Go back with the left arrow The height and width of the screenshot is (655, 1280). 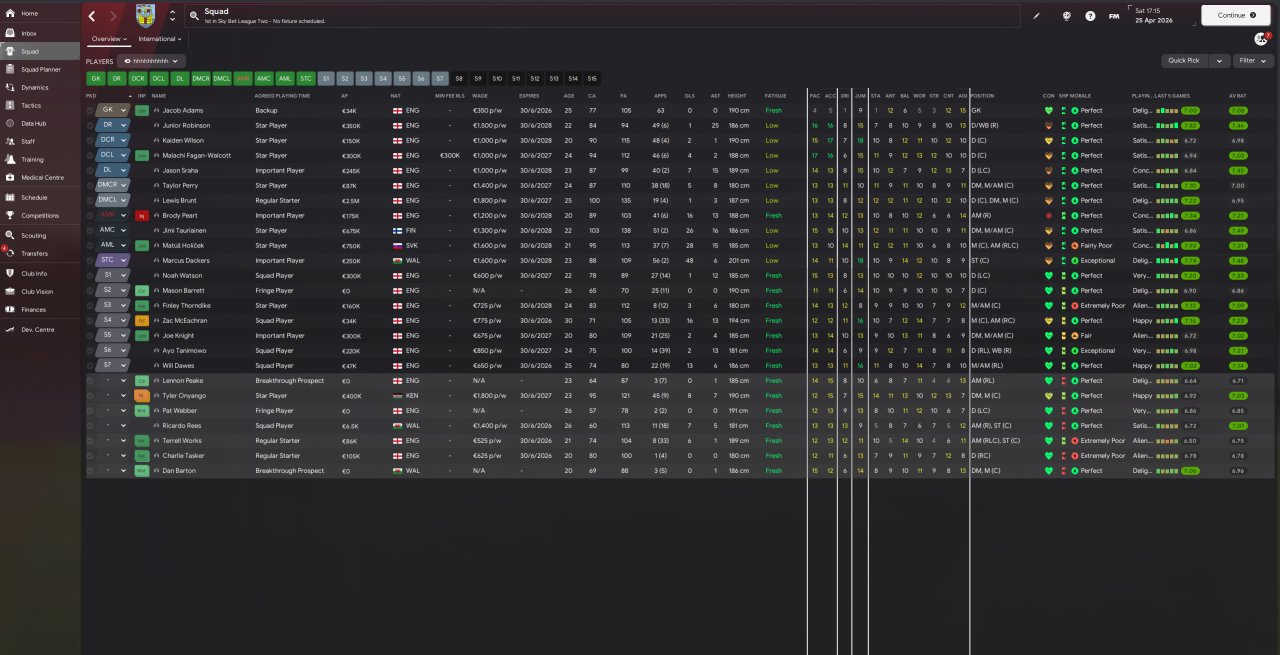92,16
